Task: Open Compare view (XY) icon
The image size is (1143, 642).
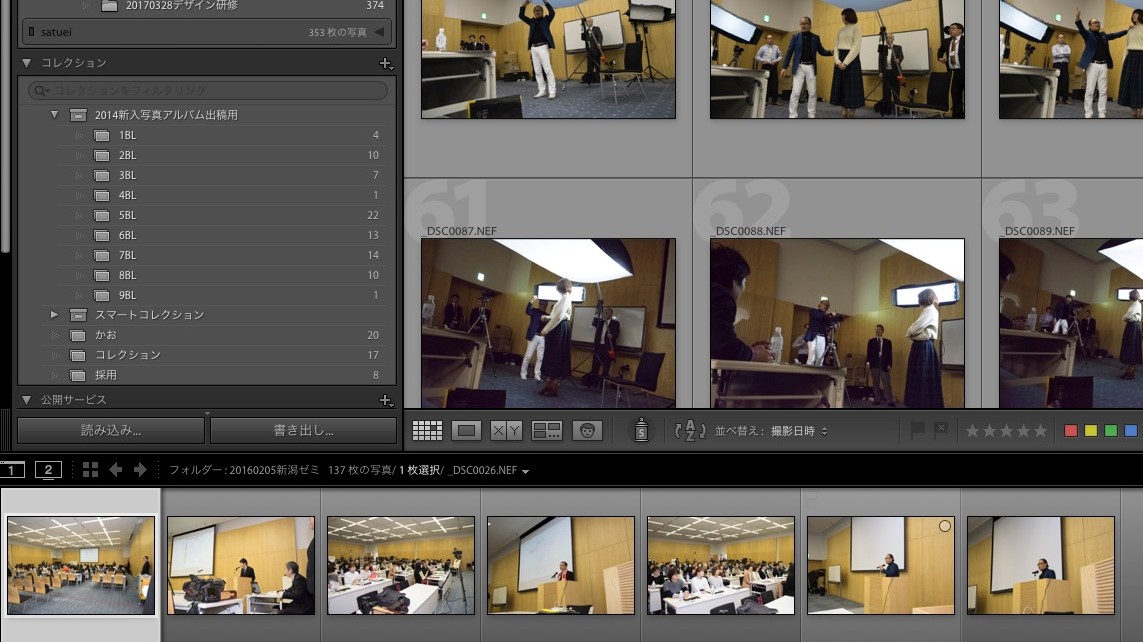Action: click(506, 431)
